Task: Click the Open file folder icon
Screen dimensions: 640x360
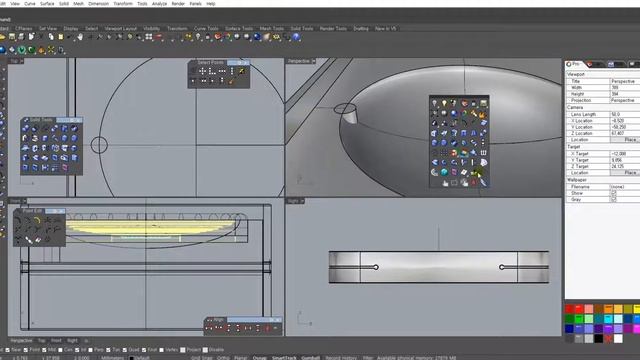Action: point(2,37)
